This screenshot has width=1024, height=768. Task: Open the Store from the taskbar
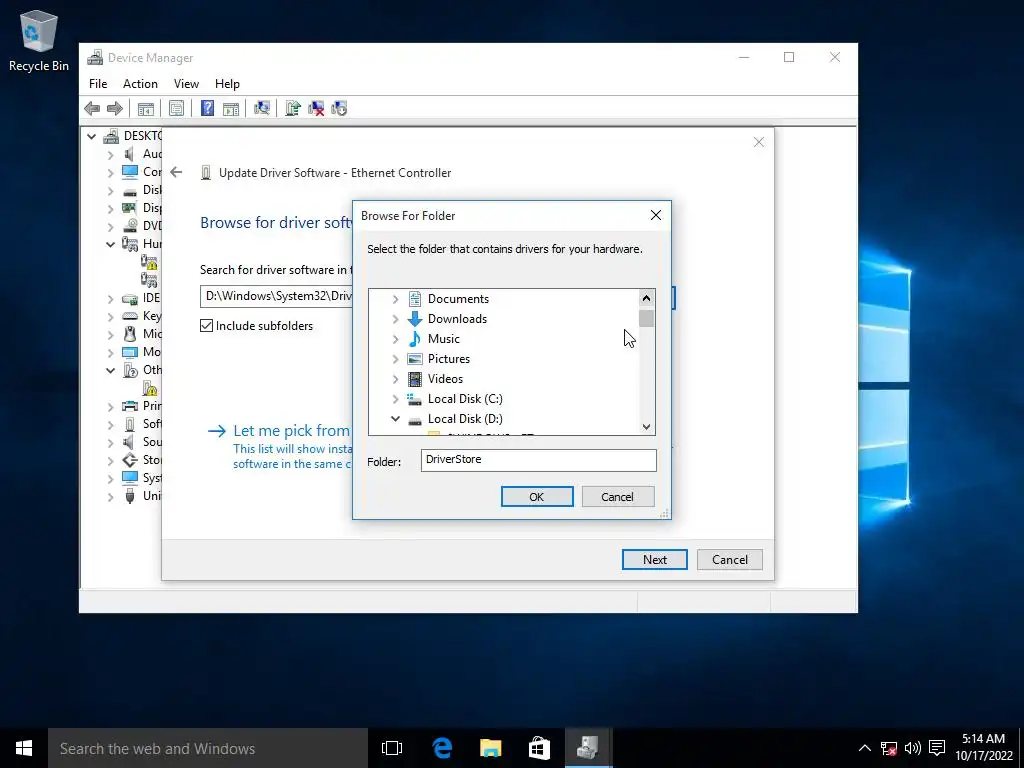tap(539, 748)
